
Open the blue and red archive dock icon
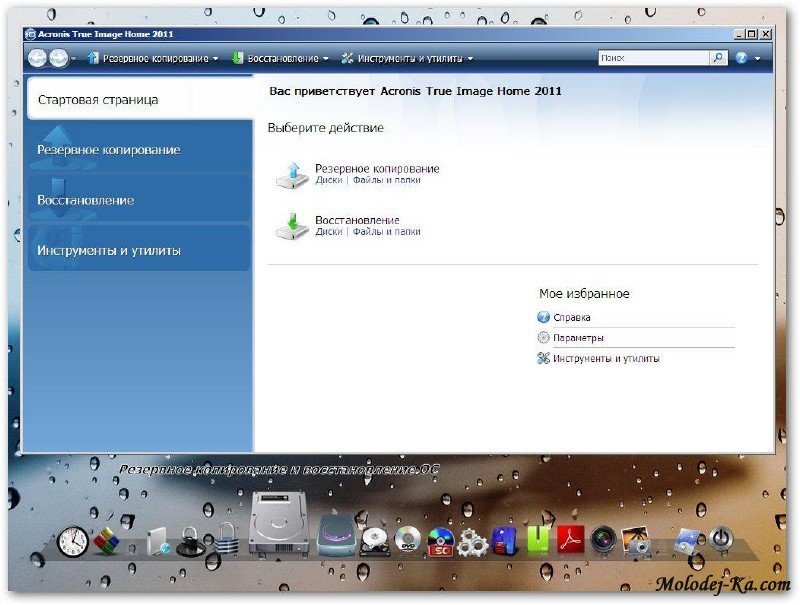click(505, 541)
